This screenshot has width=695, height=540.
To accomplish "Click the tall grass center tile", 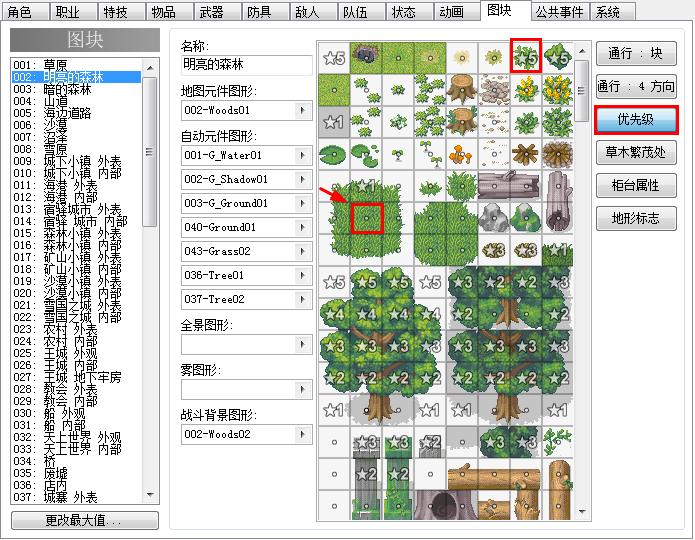I will coord(366,218).
